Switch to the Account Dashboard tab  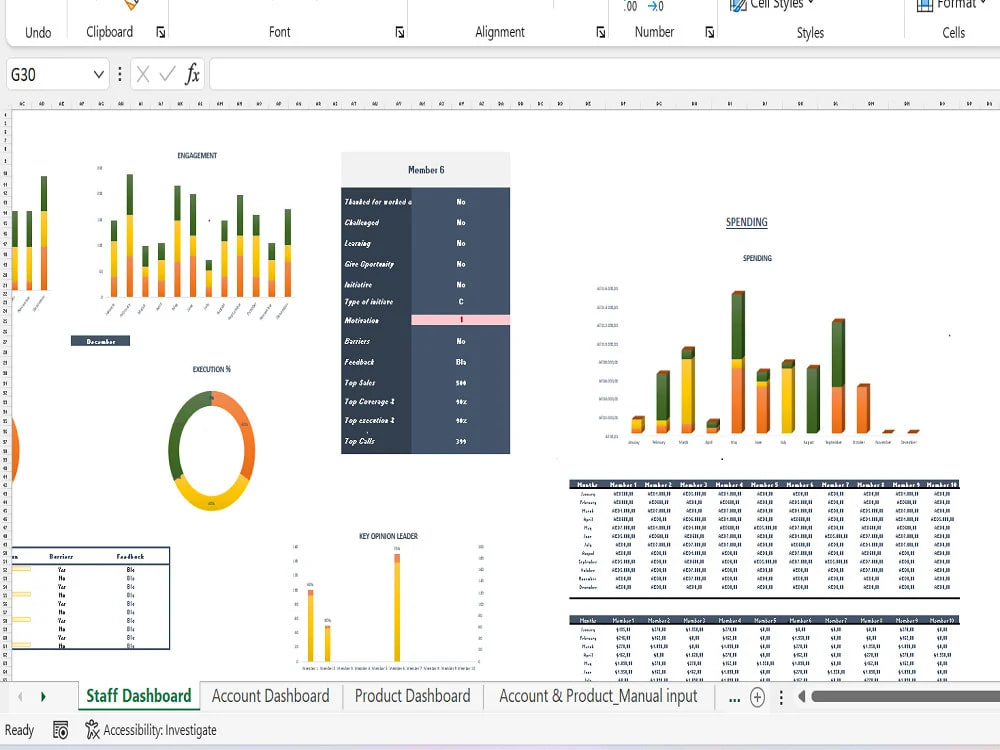[270, 696]
